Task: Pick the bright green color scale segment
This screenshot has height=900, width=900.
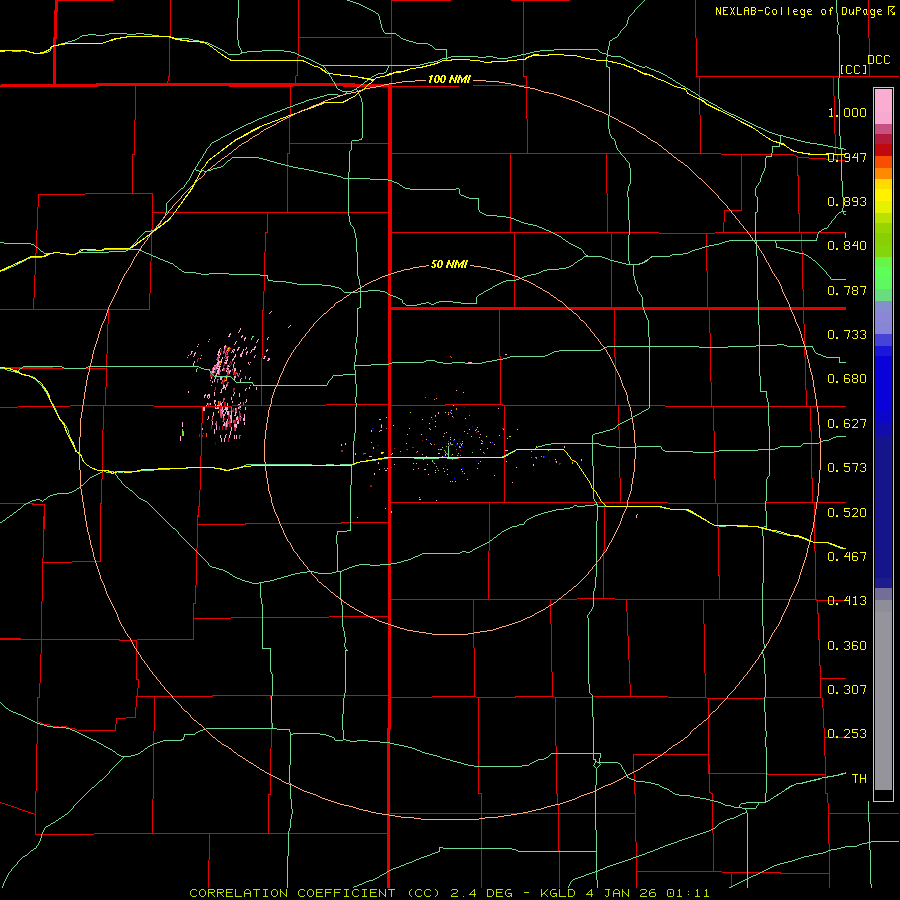Action: click(x=883, y=273)
